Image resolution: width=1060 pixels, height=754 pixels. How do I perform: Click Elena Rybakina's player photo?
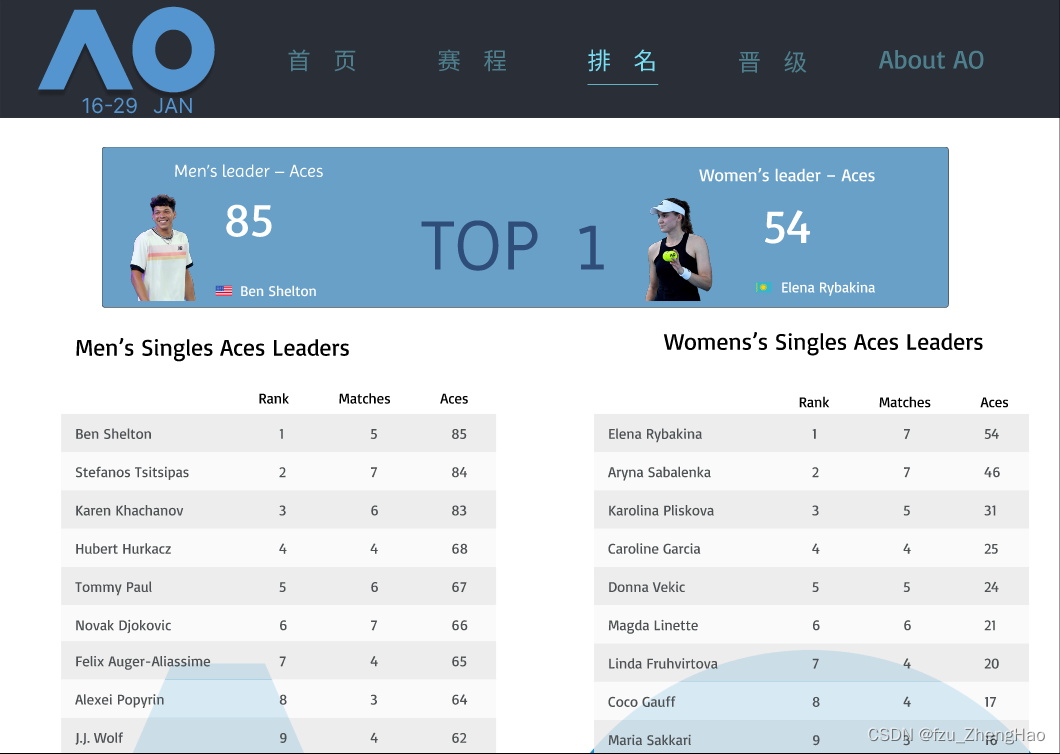679,250
